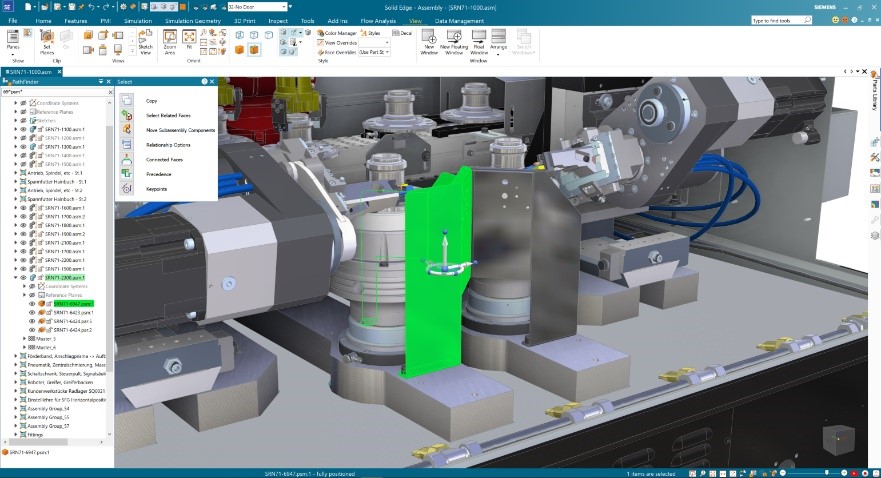Click Move Subassembly Components label
Image resolution: width=881 pixels, height=478 pixels.
tap(180, 130)
